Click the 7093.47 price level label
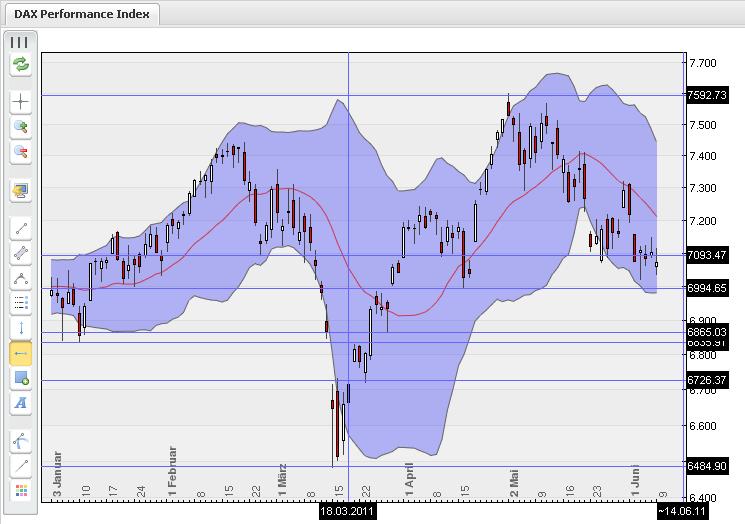The width and height of the screenshot is (745, 524). (x=707, y=255)
